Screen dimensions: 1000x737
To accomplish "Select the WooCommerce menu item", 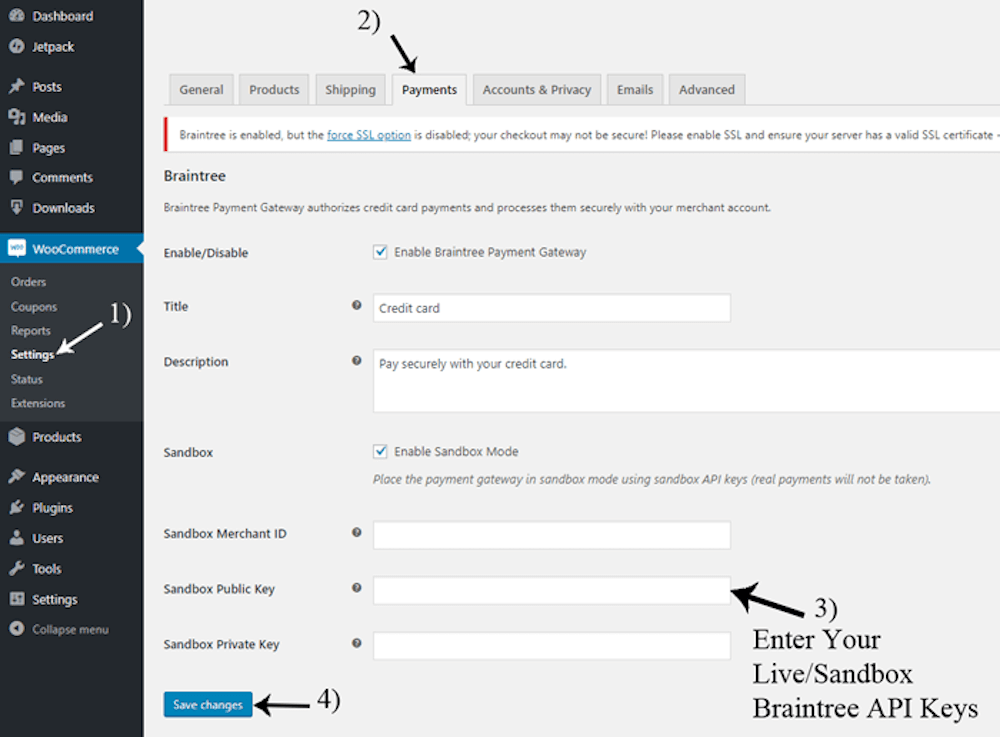I will point(71,248).
